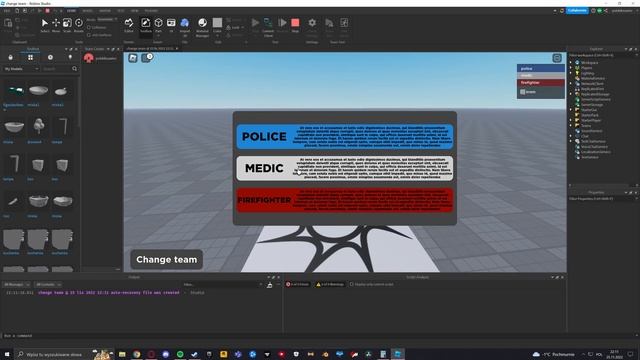This screenshot has width=640, height=360.
Task: Open the My Models dropdown in Toolbox
Action: [x=21, y=69]
